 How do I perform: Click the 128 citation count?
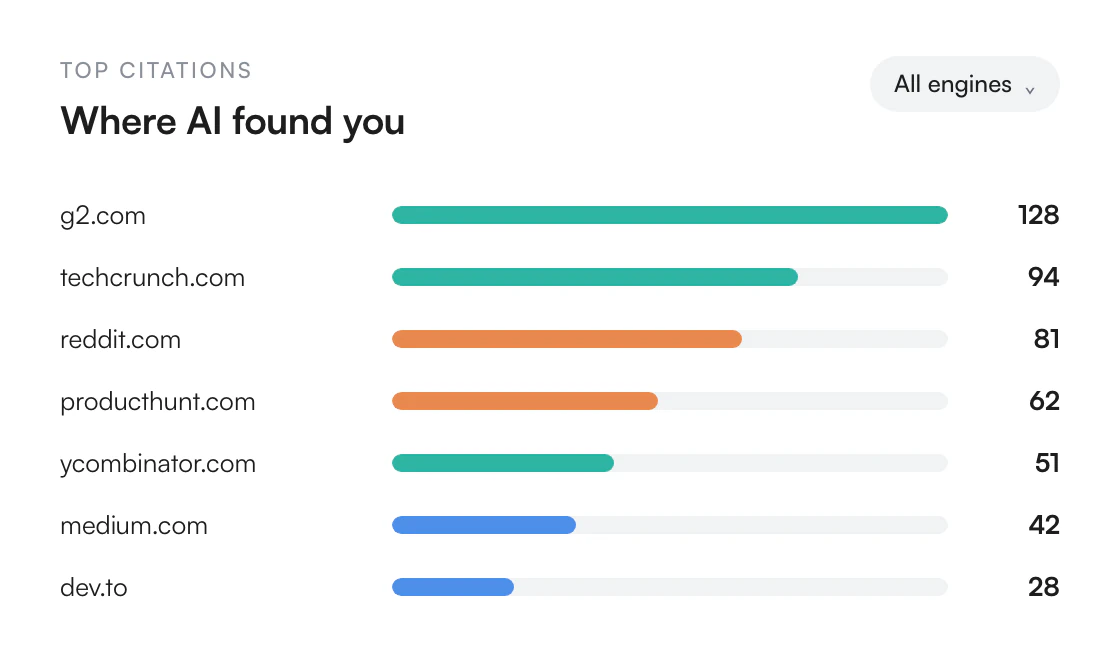coord(1039,215)
